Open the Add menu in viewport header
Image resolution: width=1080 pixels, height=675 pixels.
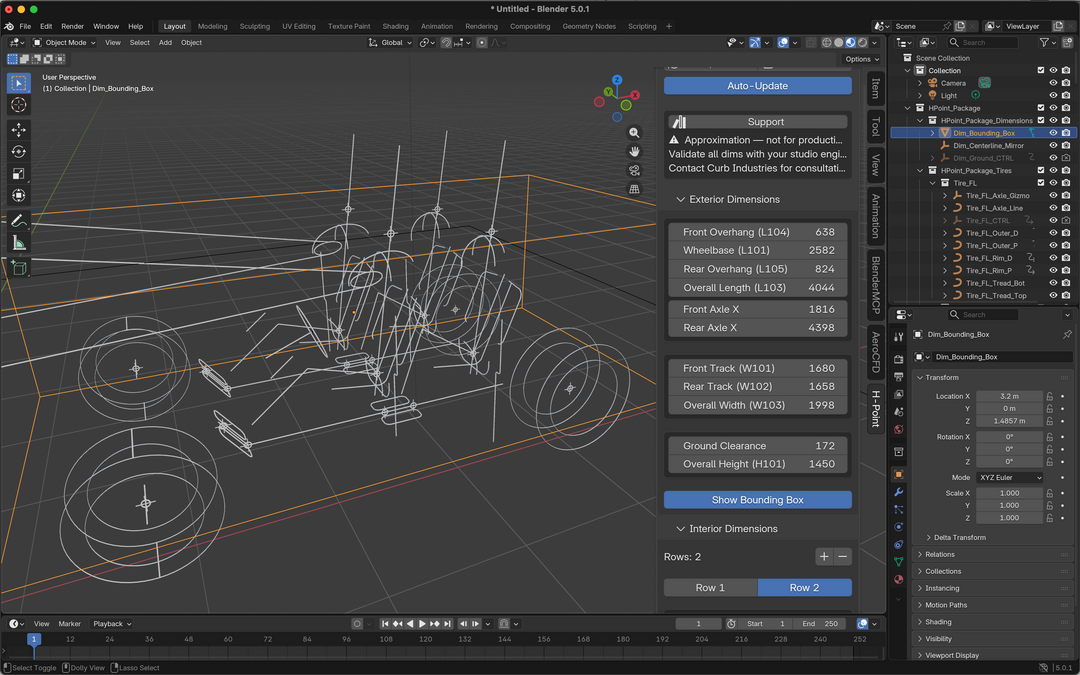(165, 43)
